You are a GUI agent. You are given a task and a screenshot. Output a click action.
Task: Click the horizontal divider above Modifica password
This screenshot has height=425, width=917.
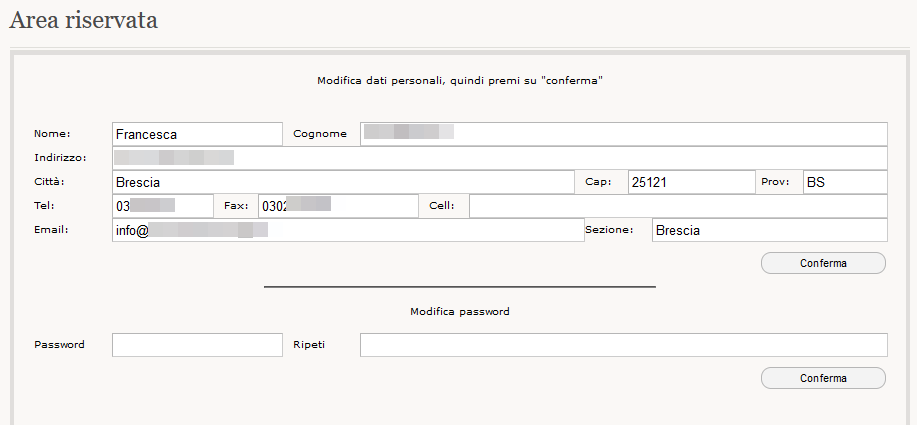tap(459, 287)
